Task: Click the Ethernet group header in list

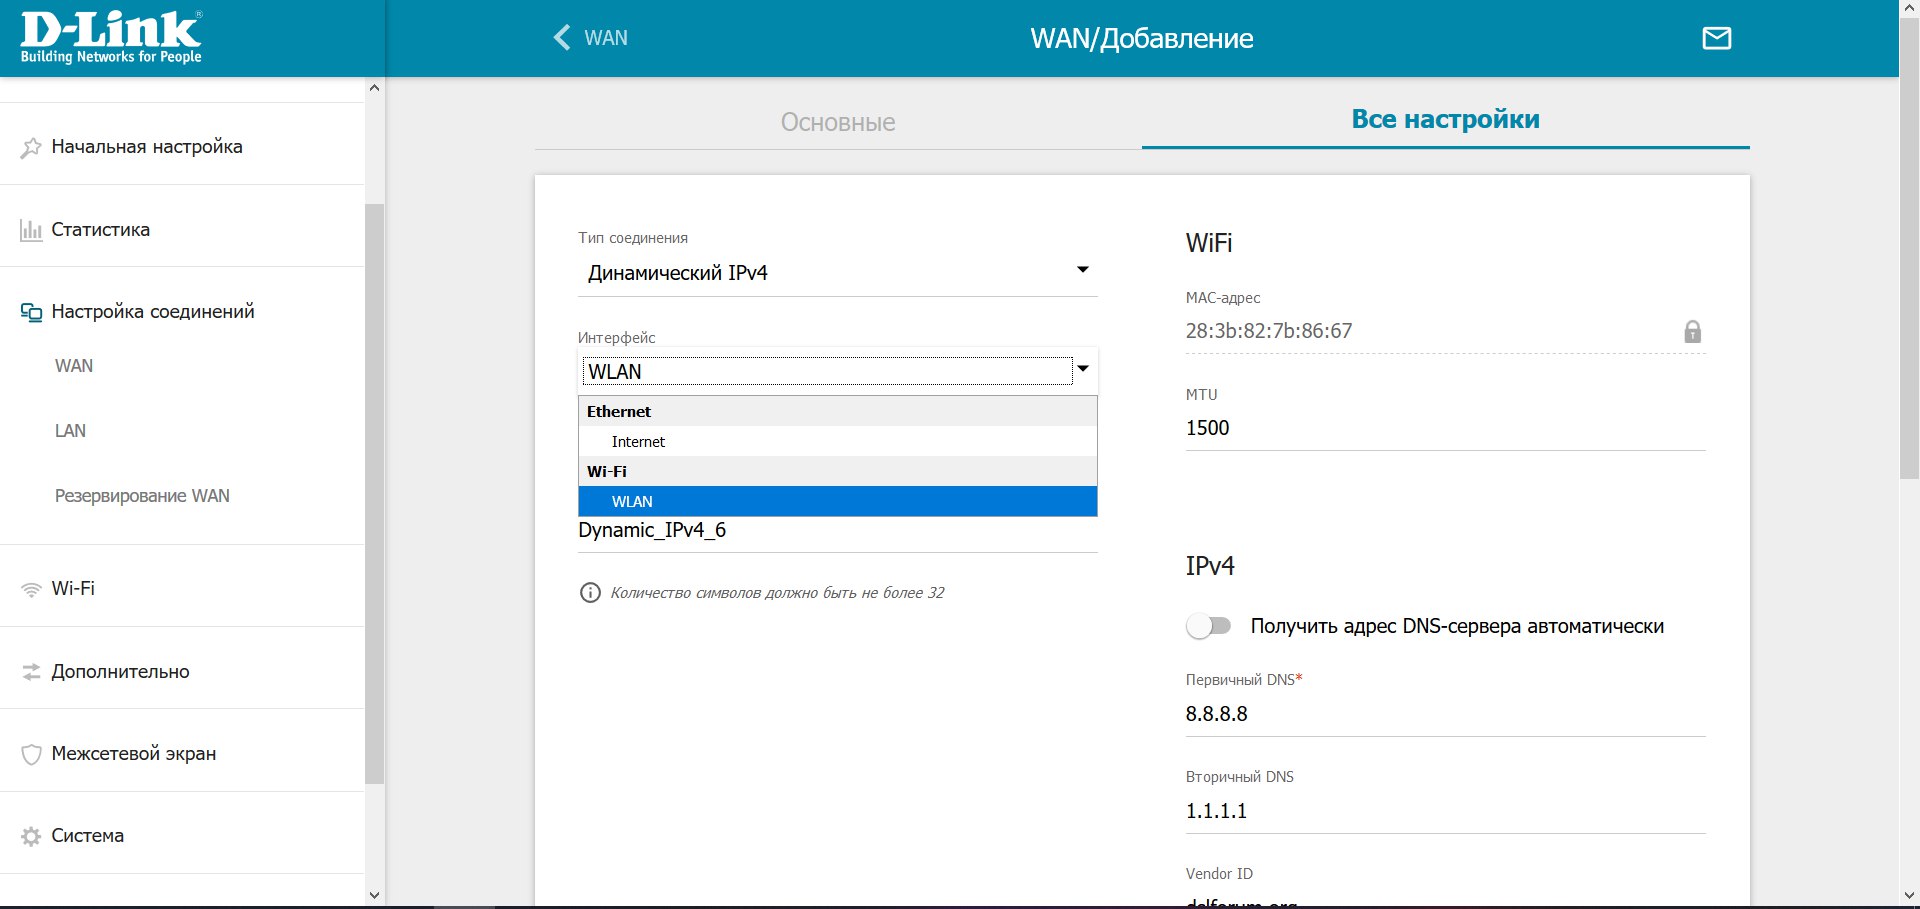Action: point(837,411)
